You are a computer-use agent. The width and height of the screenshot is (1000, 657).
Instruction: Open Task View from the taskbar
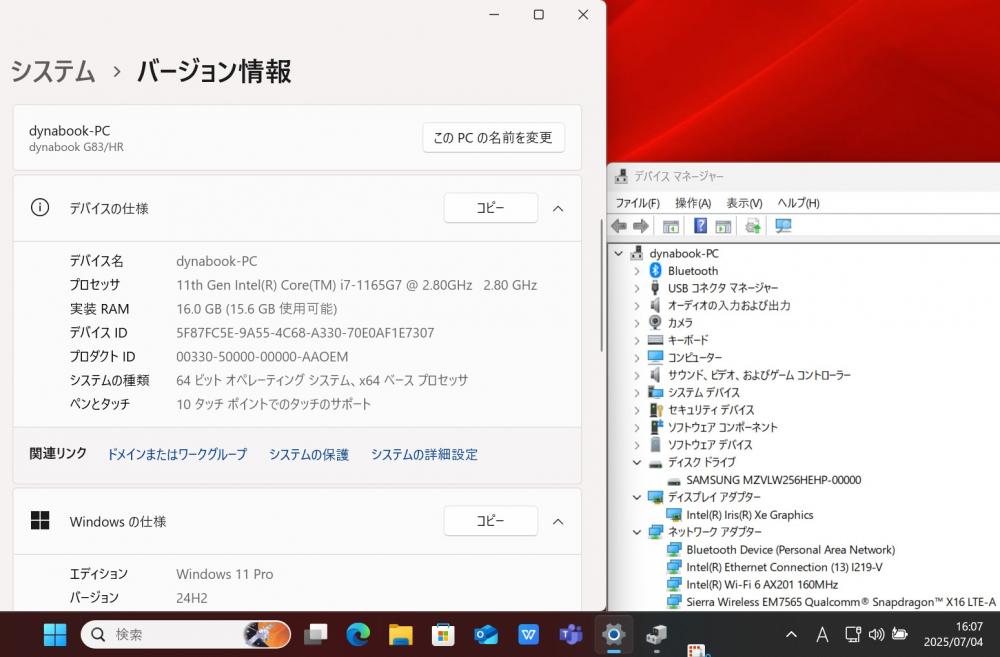316,635
